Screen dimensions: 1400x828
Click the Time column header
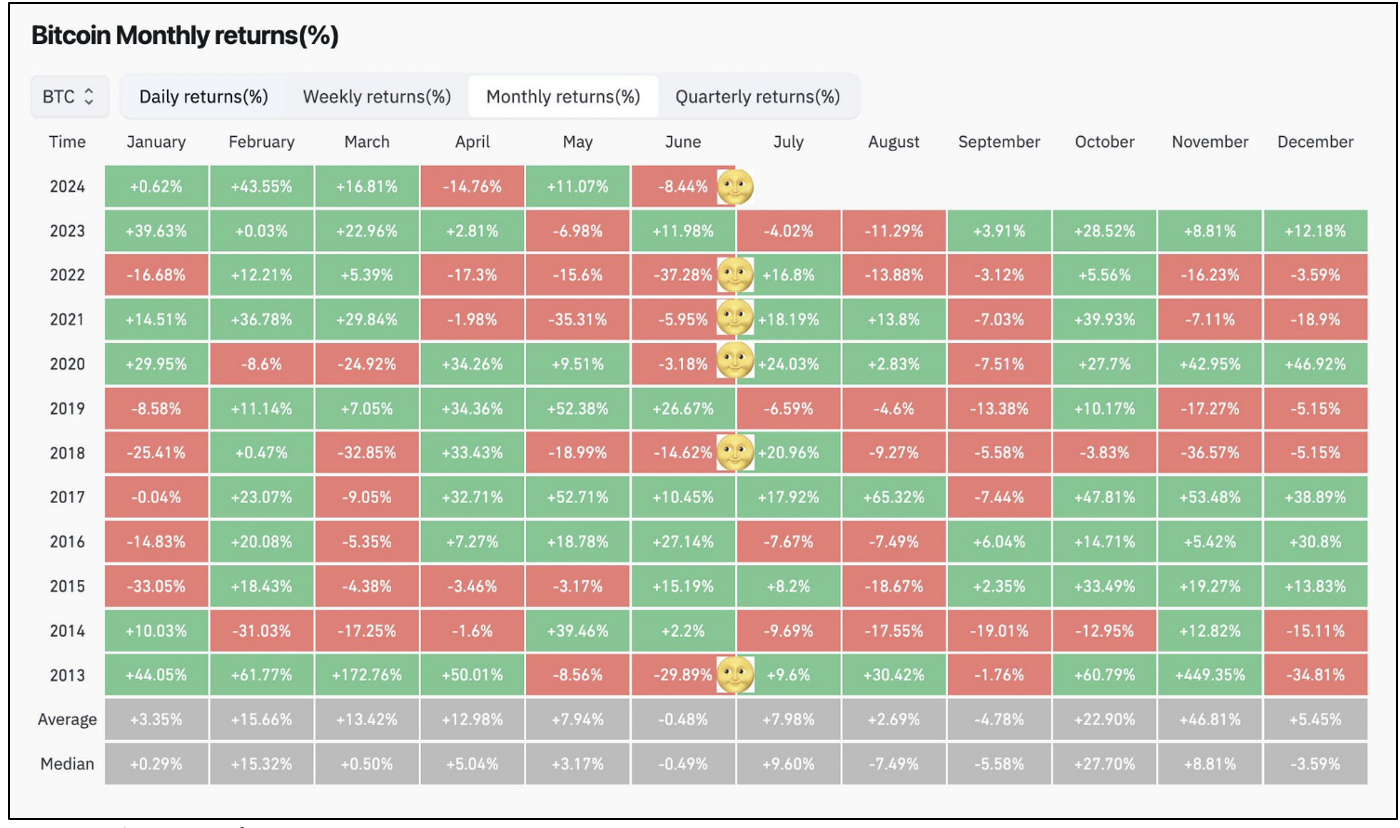coord(68,142)
